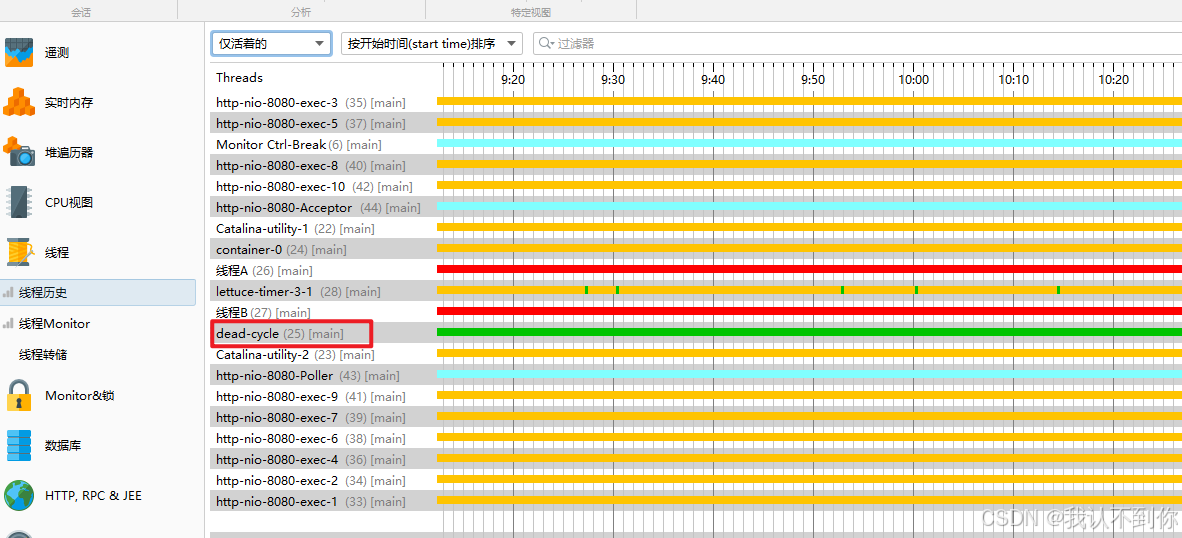The image size is (1182, 538).
Task: Click the 10:00 mark on the time axis
Action: coord(914,79)
